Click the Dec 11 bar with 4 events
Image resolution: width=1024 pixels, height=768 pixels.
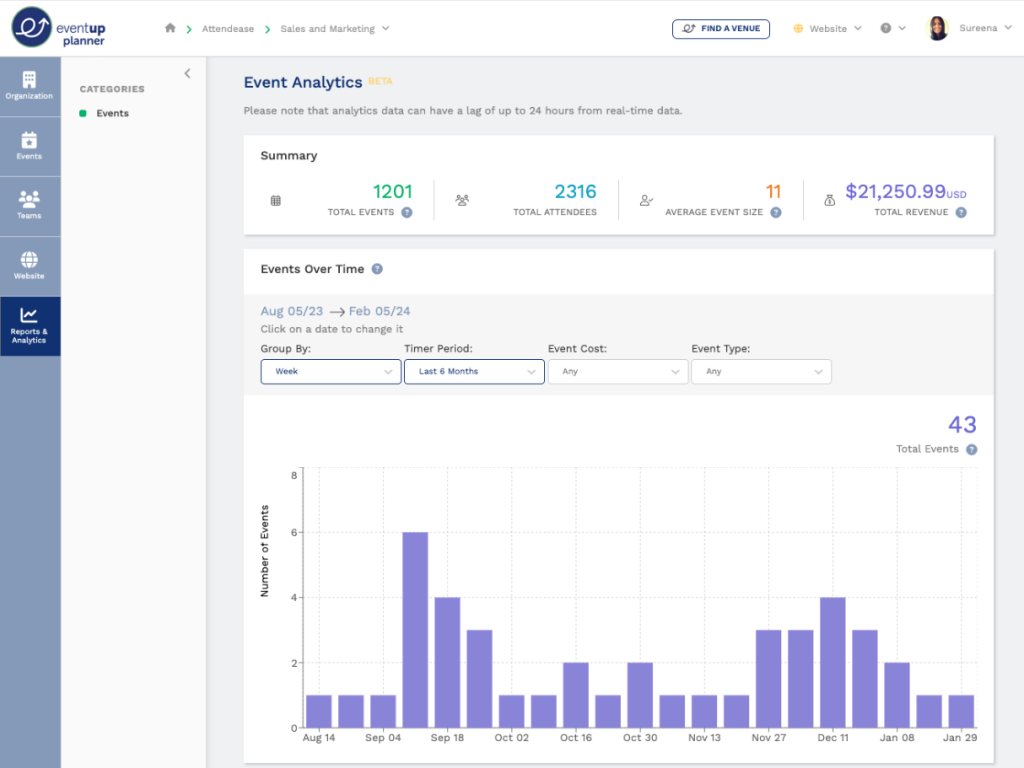pos(833,662)
